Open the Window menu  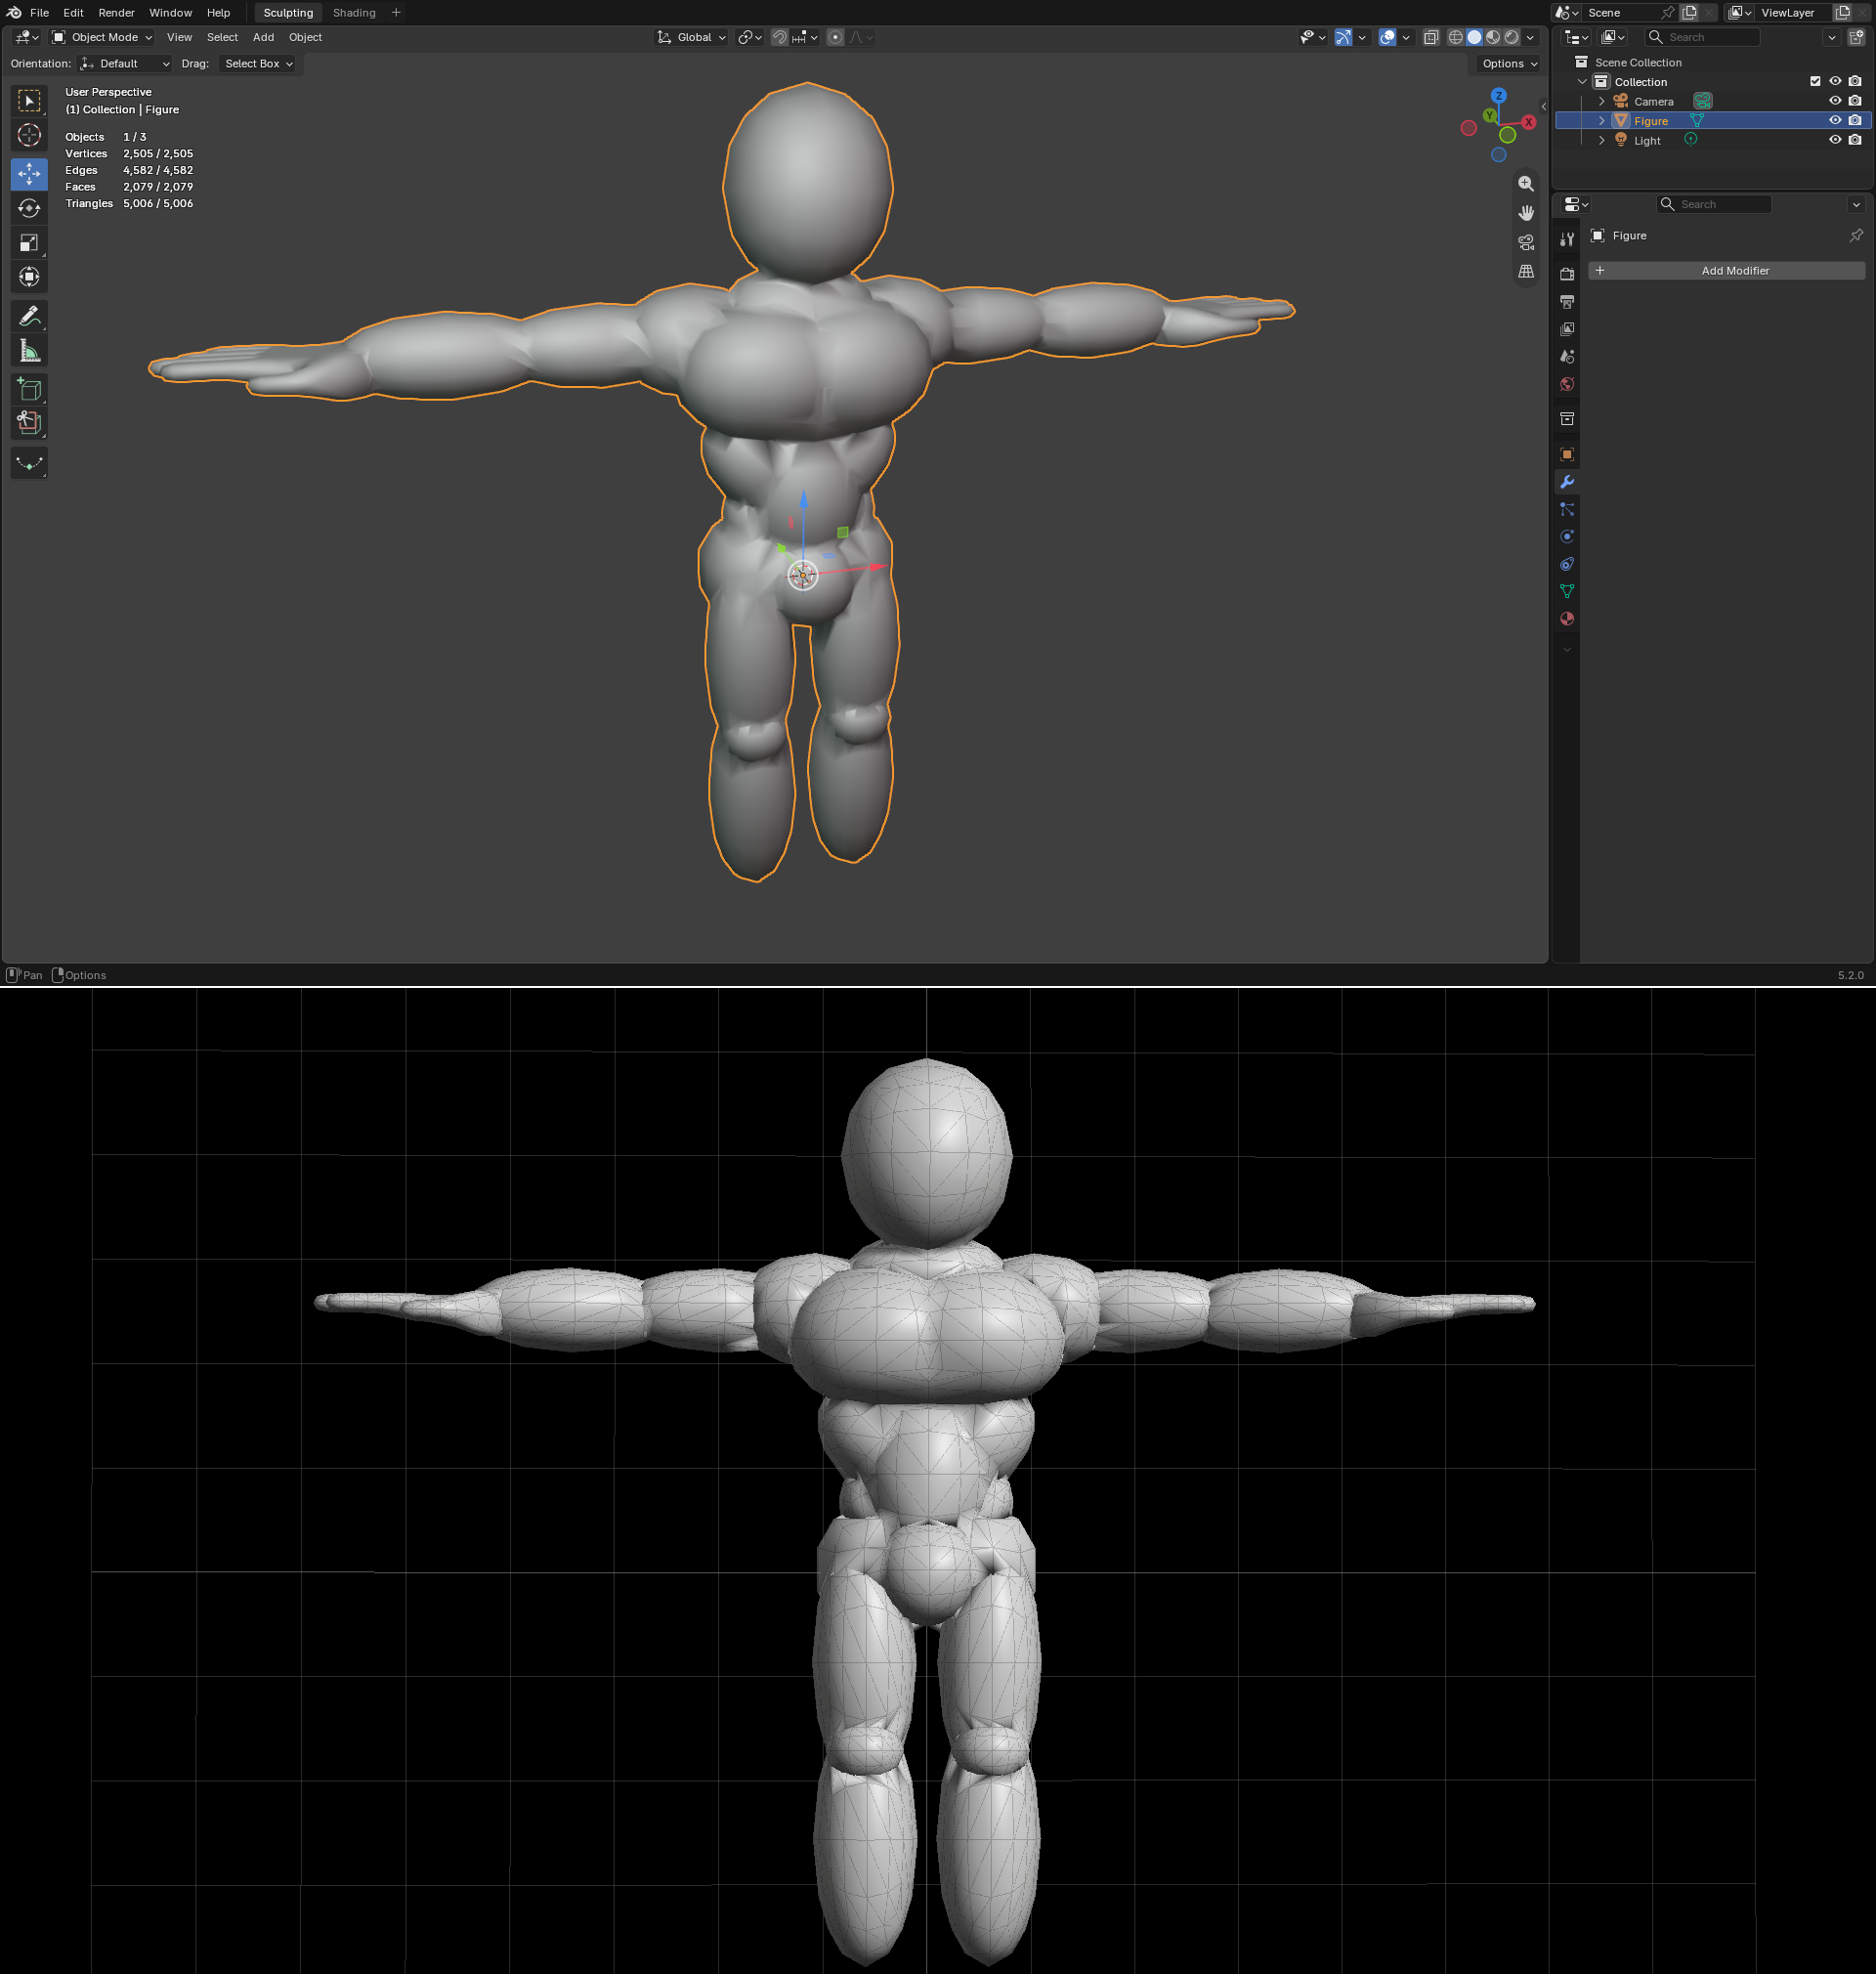point(170,13)
